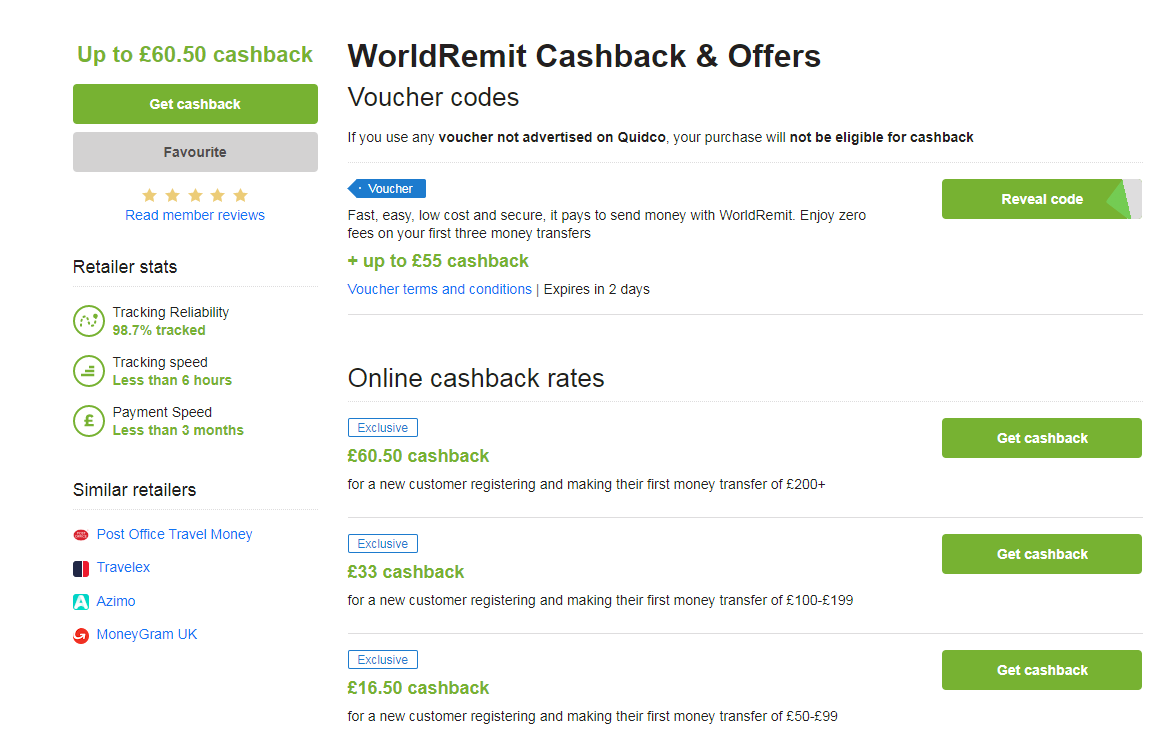Click the voucher description about zero fees
The height and width of the screenshot is (737, 1164).
606,224
